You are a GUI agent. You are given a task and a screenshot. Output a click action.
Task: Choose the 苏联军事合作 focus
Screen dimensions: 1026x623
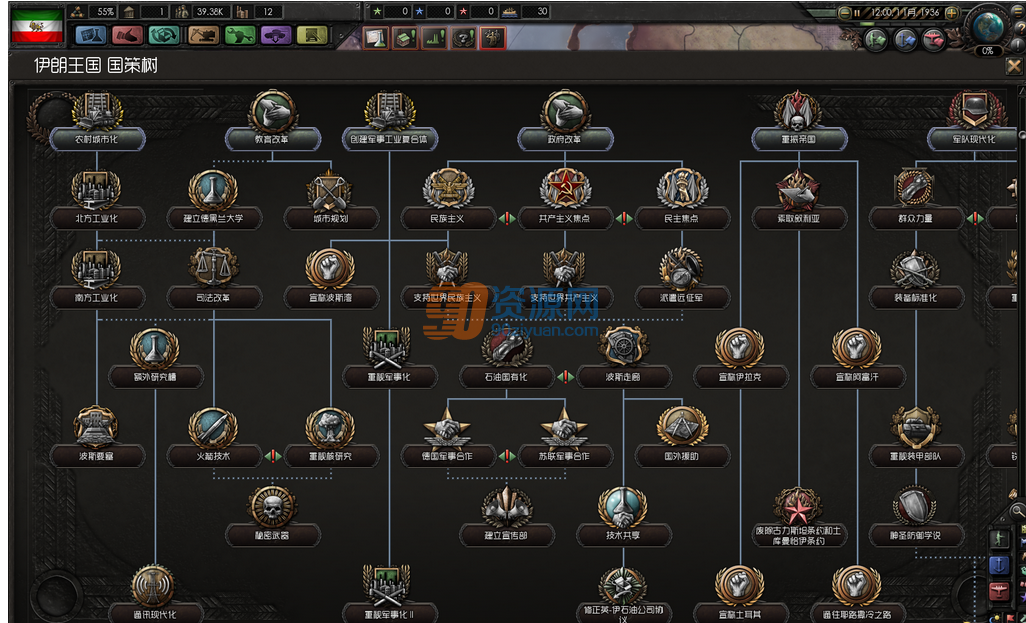pyautogui.click(x=565, y=438)
